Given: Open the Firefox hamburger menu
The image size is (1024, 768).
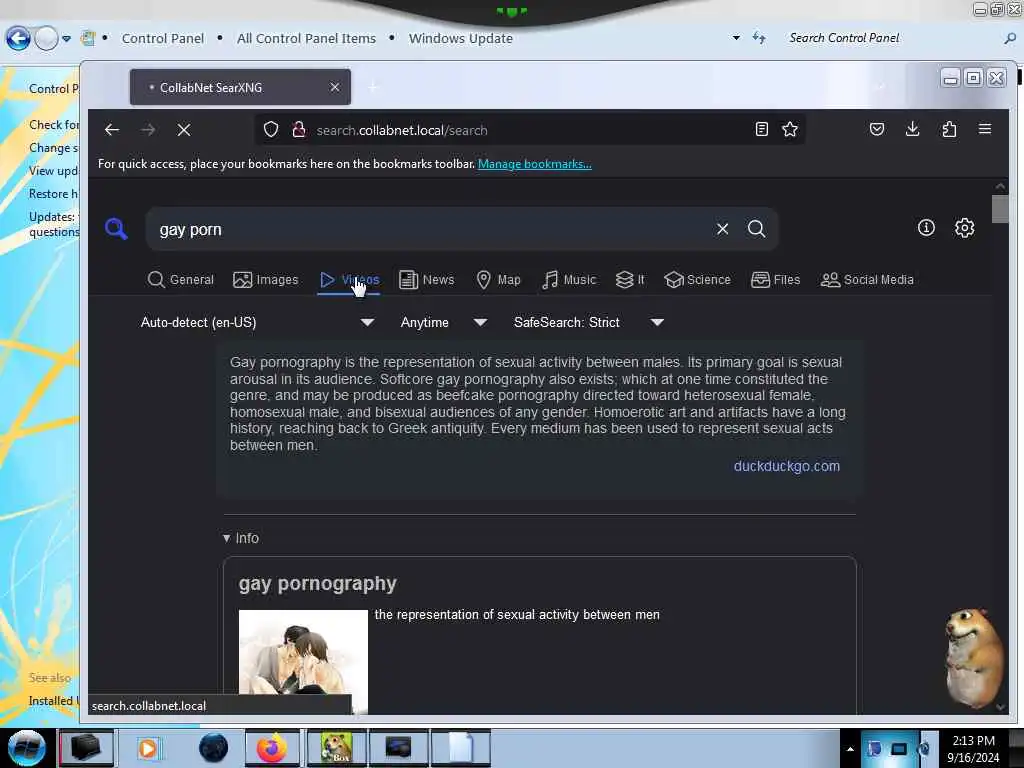Looking at the screenshot, I should pos(985,129).
